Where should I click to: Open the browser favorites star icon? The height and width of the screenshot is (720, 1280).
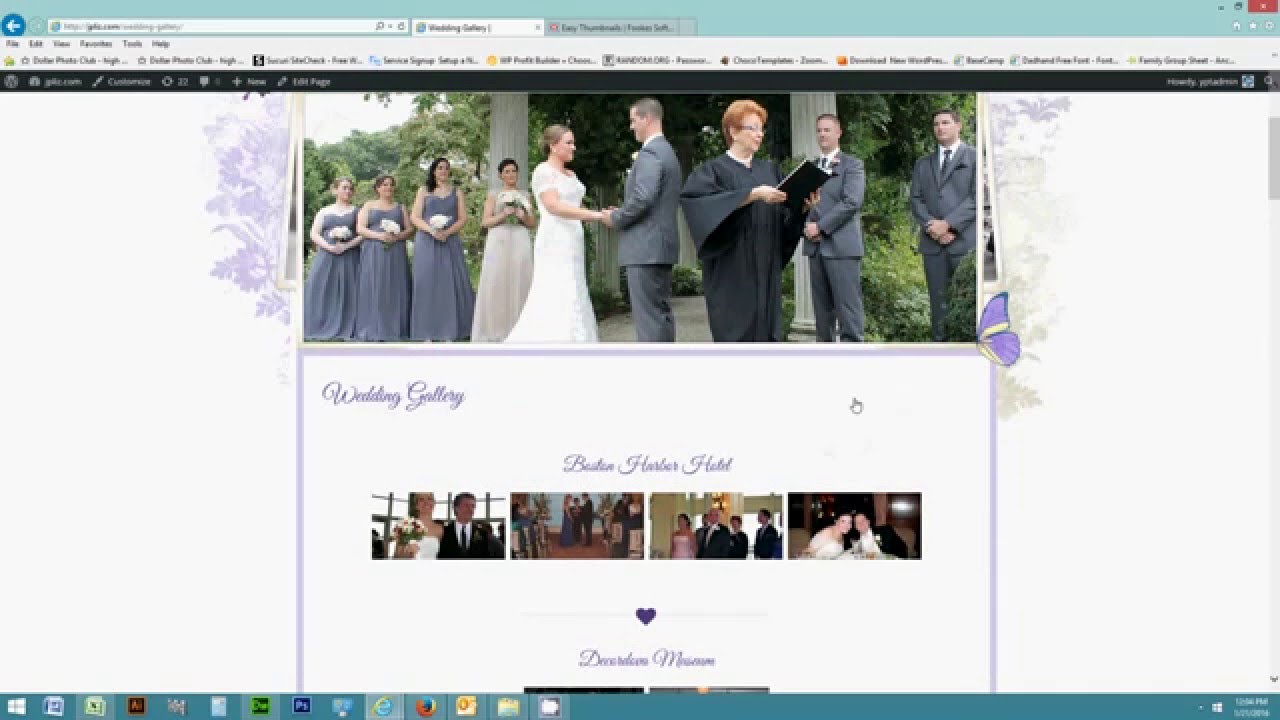coord(1252,26)
